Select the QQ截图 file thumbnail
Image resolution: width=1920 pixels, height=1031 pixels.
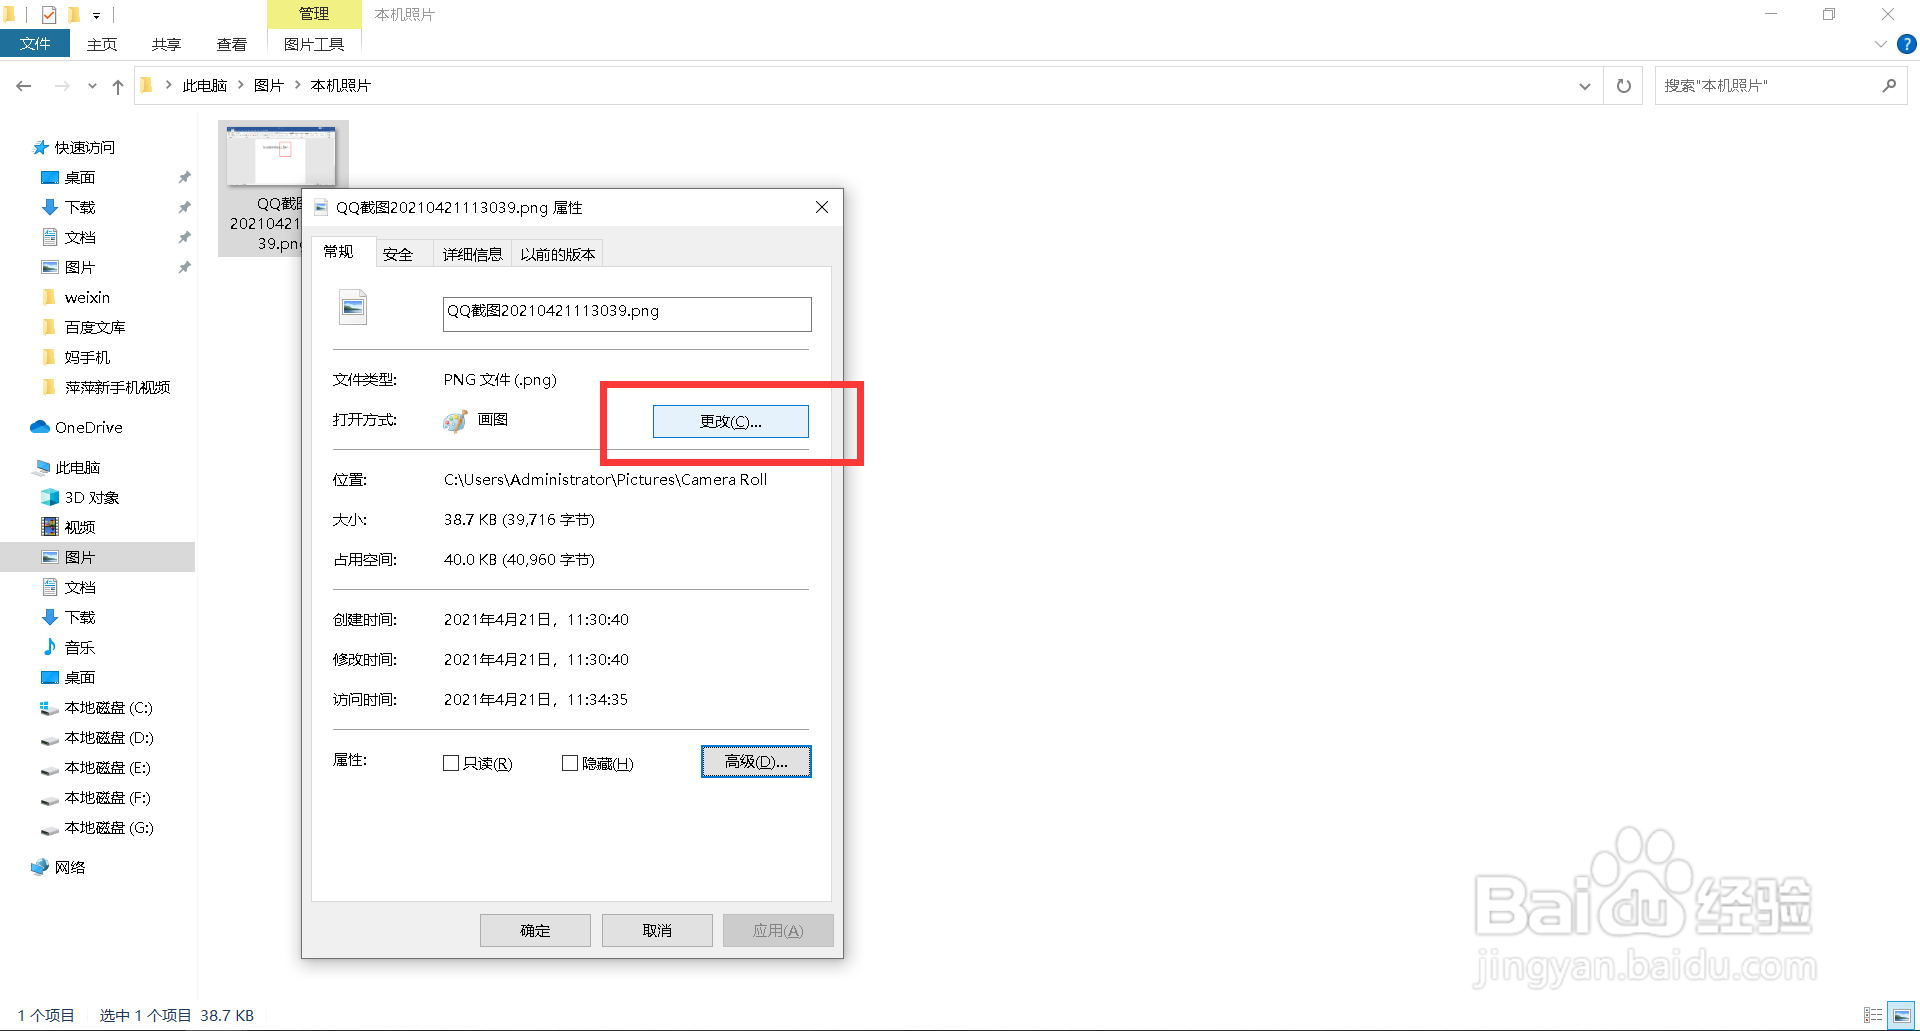coord(281,157)
